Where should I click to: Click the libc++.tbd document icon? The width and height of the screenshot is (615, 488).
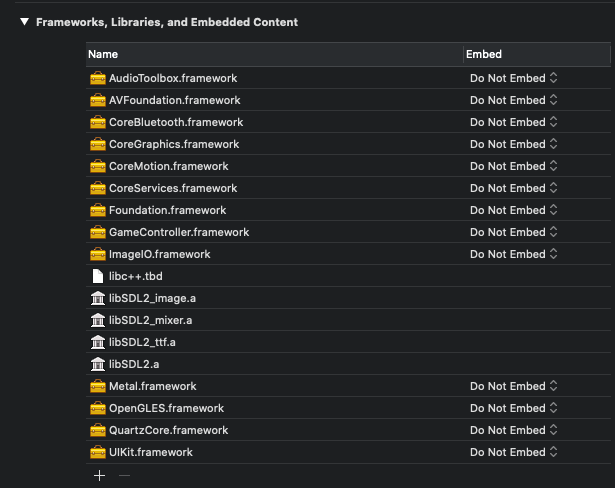point(98,276)
